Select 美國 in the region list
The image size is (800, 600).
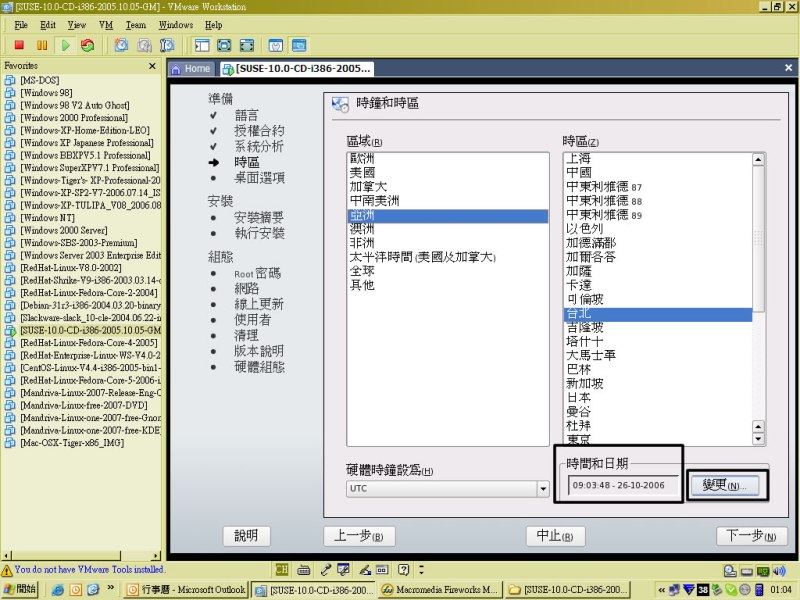(447, 173)
